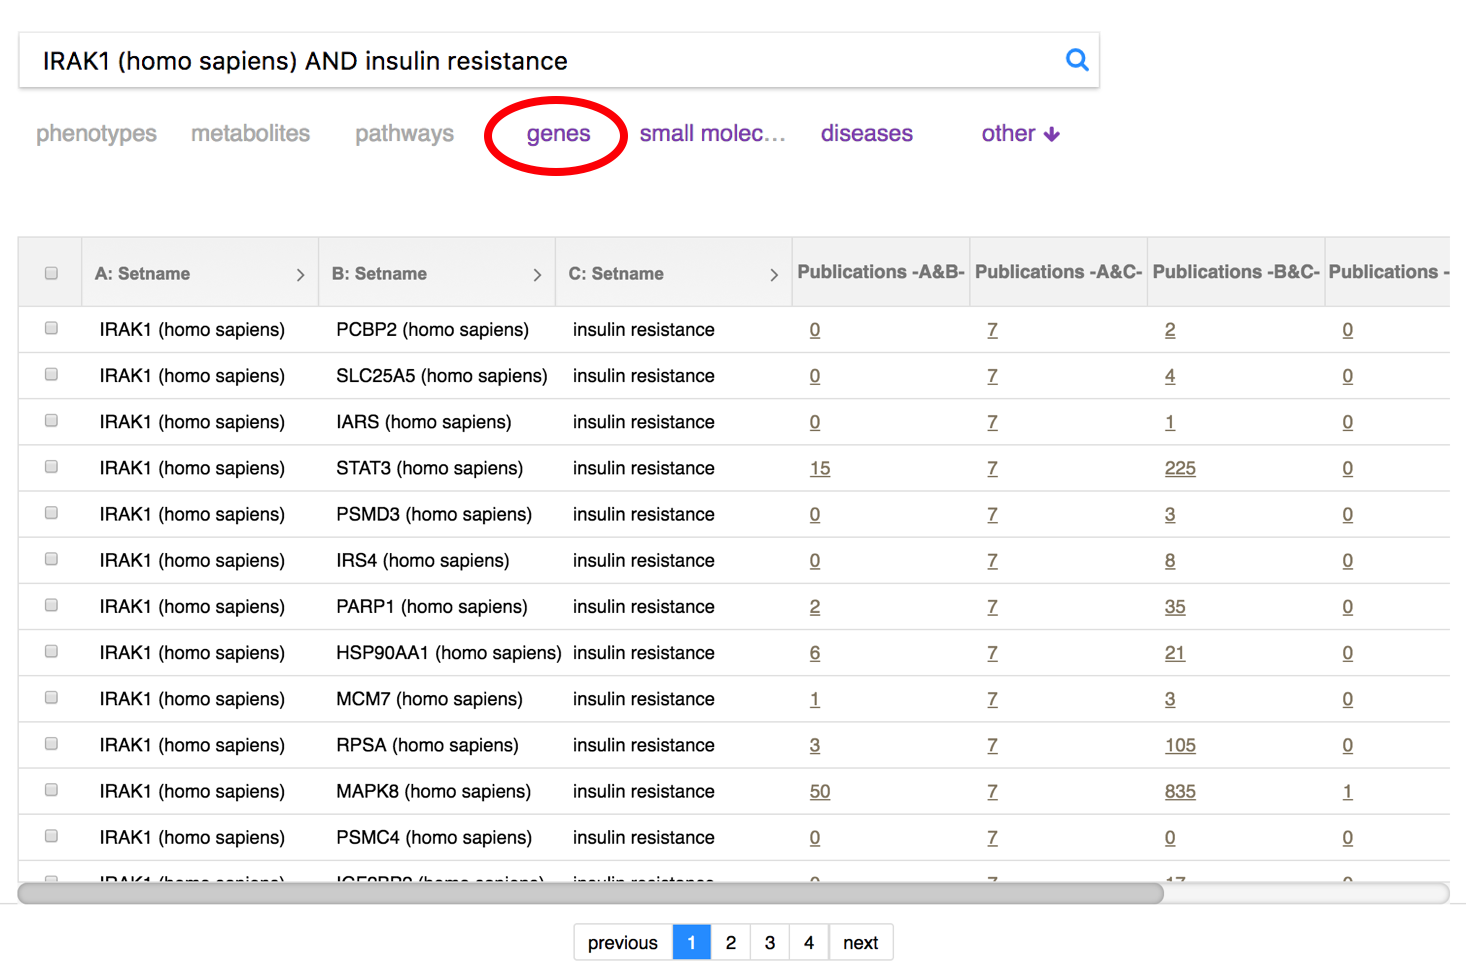Select results page 1
Viewport: 1476px width, 972px height.
(x=692, y=942)
